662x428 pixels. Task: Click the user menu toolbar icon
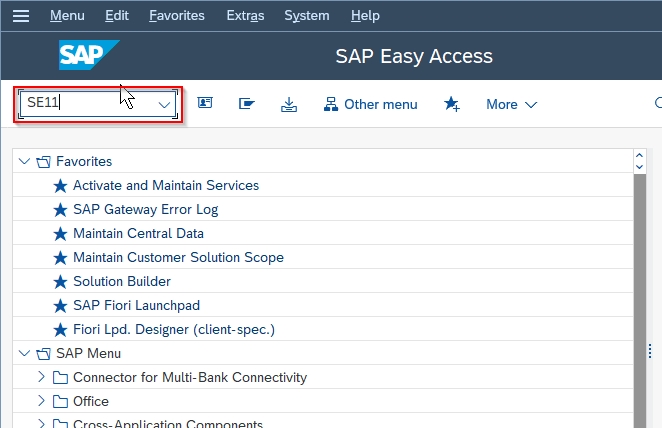click(x=205, y=103)
